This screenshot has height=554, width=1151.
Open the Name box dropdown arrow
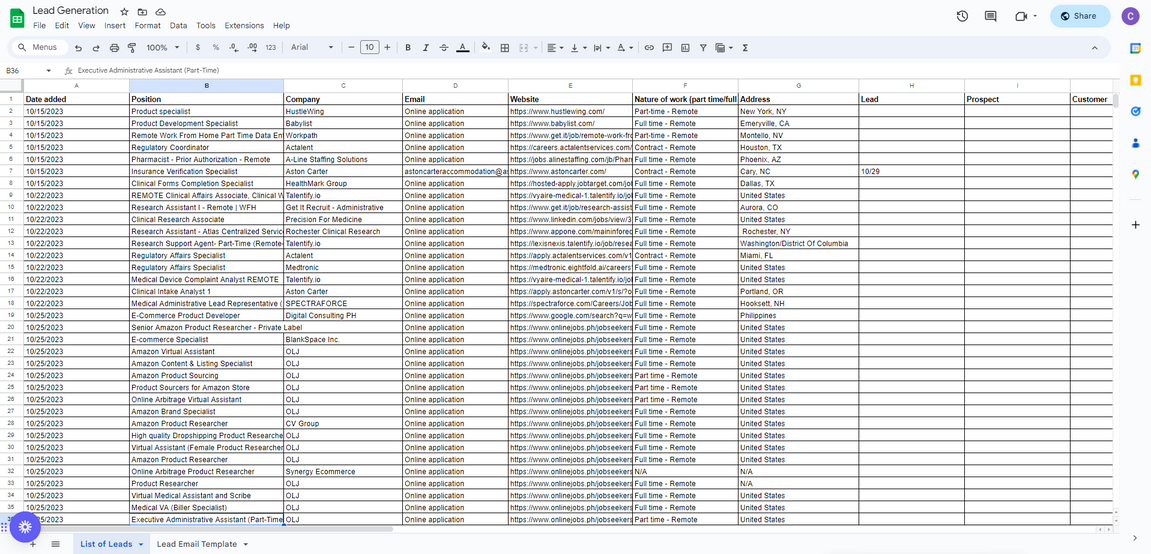(48, 70)
